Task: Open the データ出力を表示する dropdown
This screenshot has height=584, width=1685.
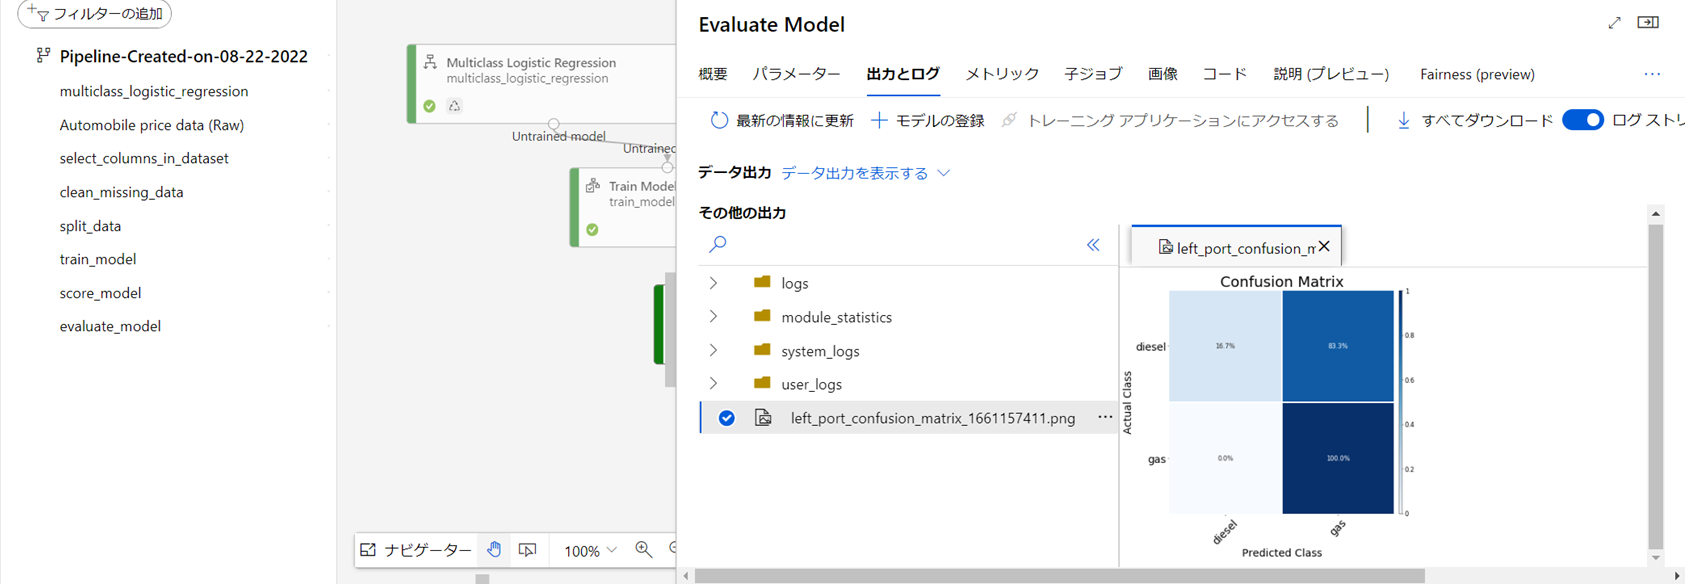Action: tap(865, 173)
